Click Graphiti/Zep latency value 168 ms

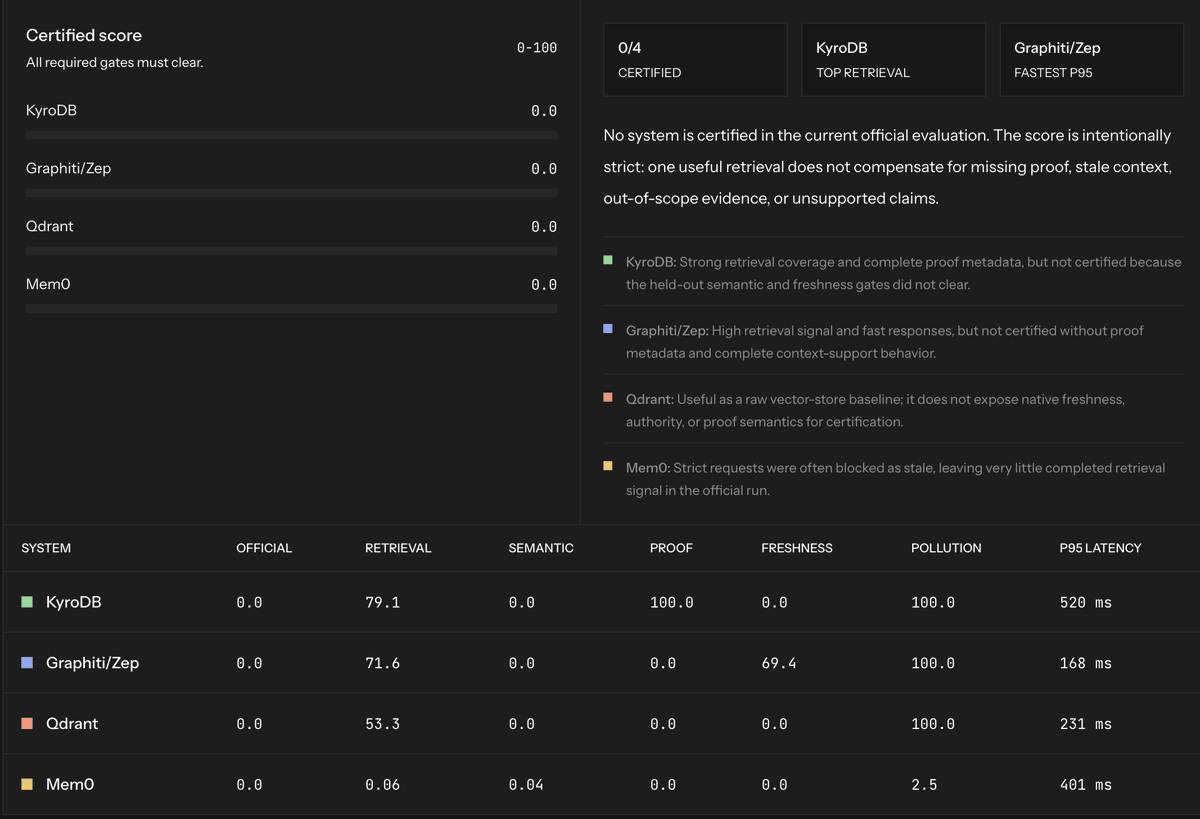click(x=1086, y=663)
